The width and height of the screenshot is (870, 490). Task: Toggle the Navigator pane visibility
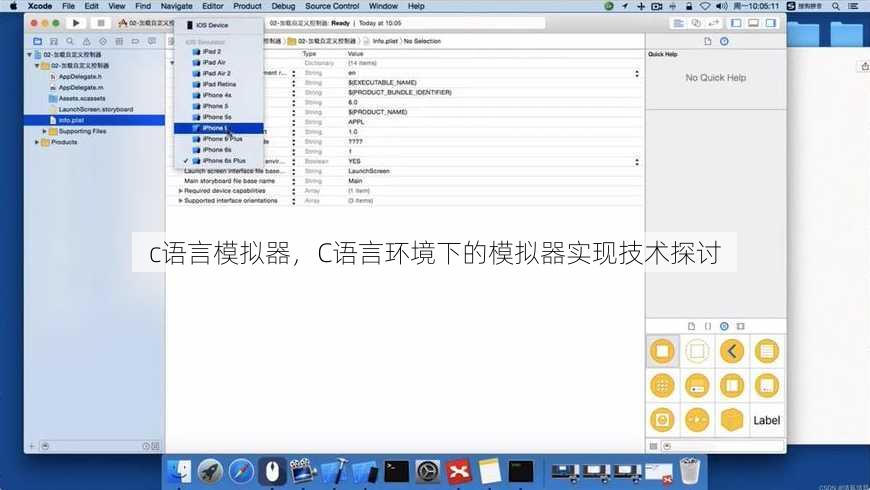[736, 23]
